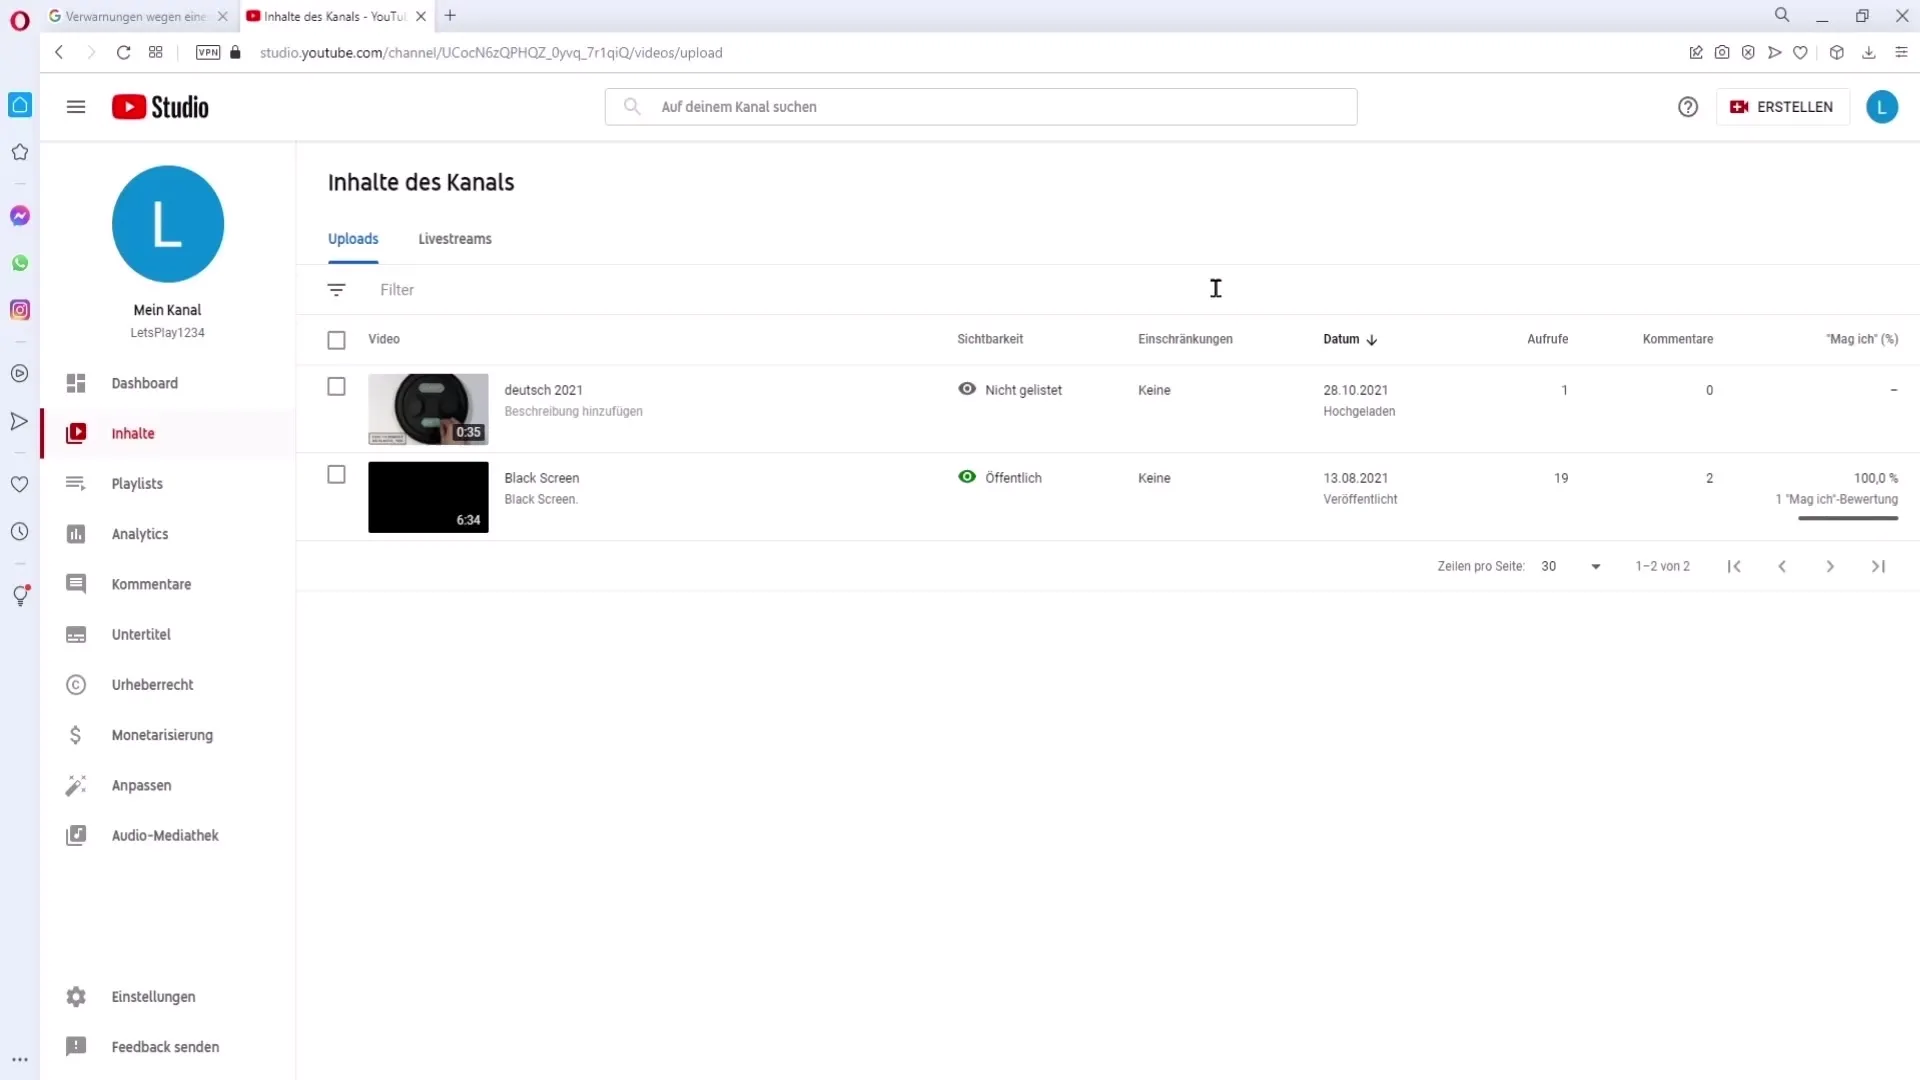Open Audio-Mediathek section
This screenshot has height=1080, width=1920.
click(x=165, y=835)
